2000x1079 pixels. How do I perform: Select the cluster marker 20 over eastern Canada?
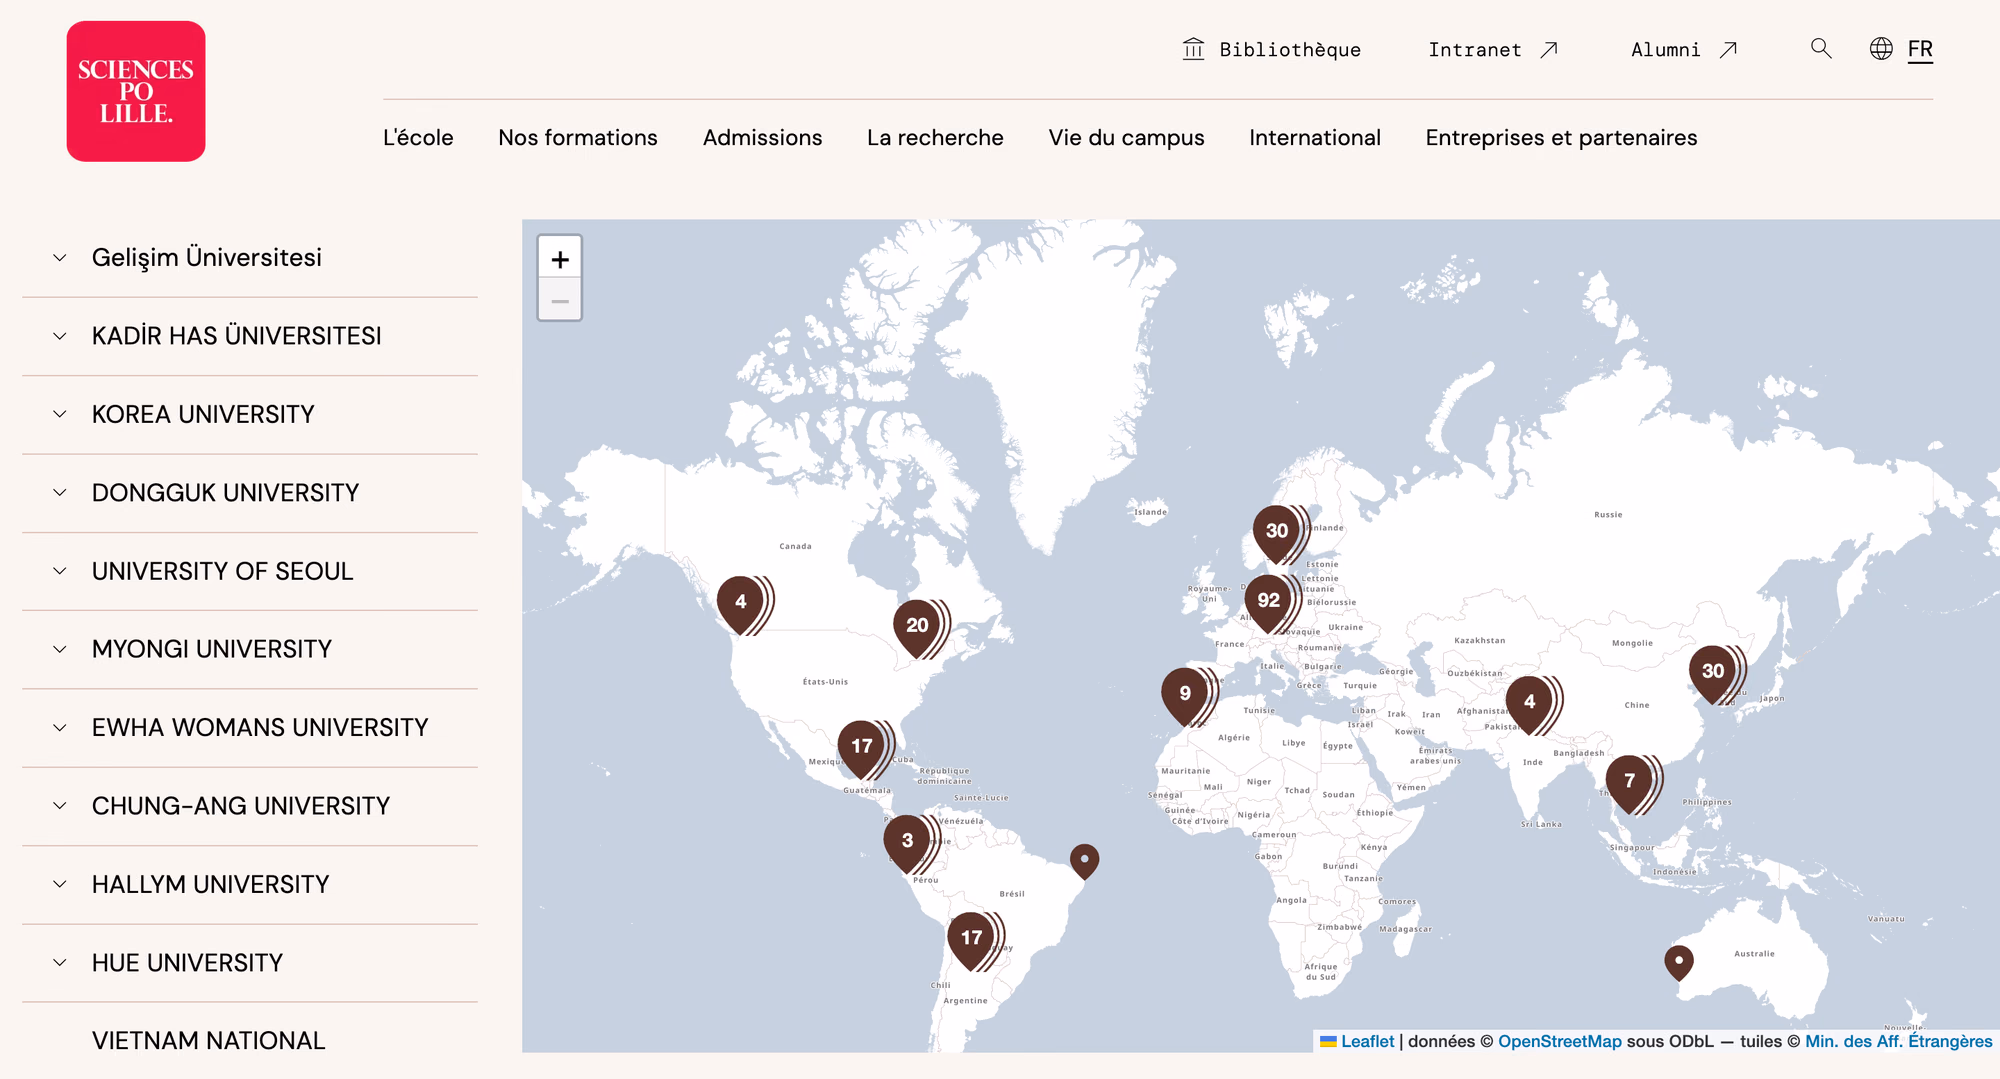(x=918, y=628)
